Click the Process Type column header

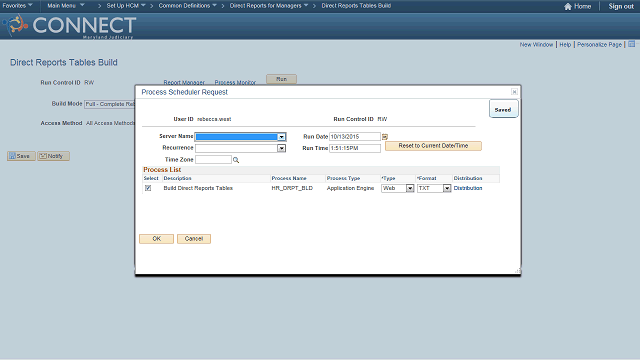pos(343,178)
